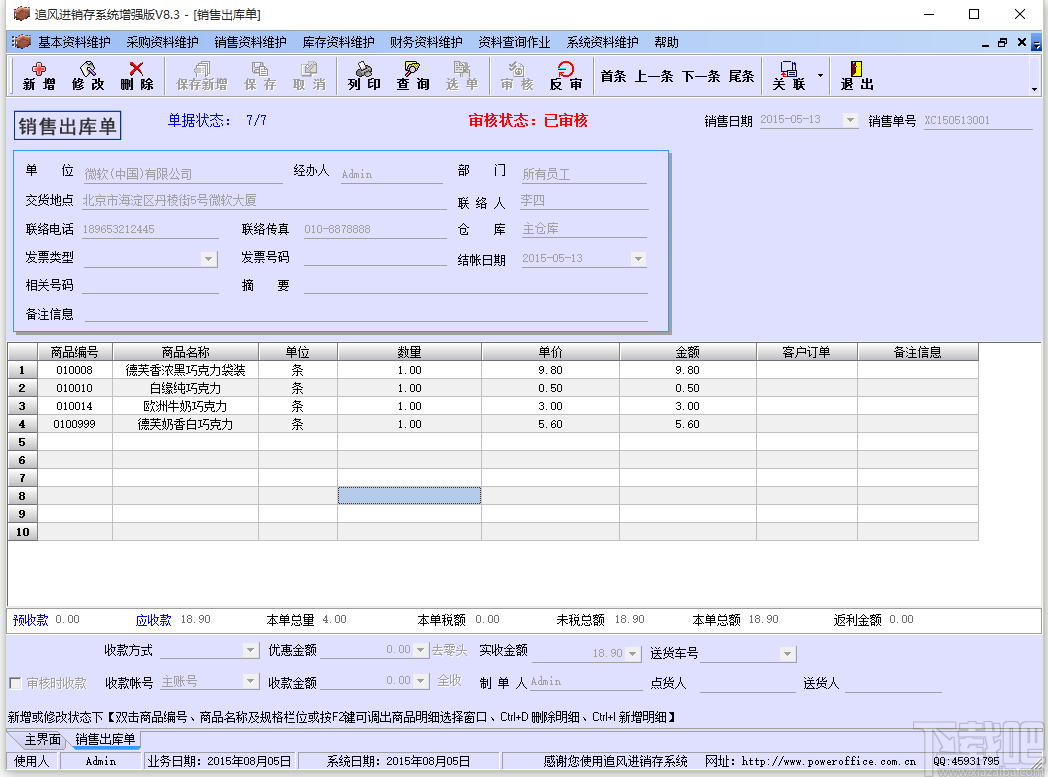This screenshot has width=1048, height=777.
Task: Switch to the 主界面 tab
Action: click(42, 740)
